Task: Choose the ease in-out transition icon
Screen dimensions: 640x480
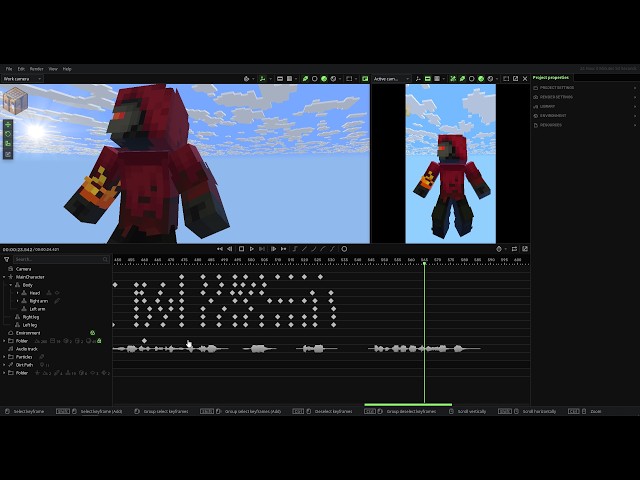Action: point(332,249)
